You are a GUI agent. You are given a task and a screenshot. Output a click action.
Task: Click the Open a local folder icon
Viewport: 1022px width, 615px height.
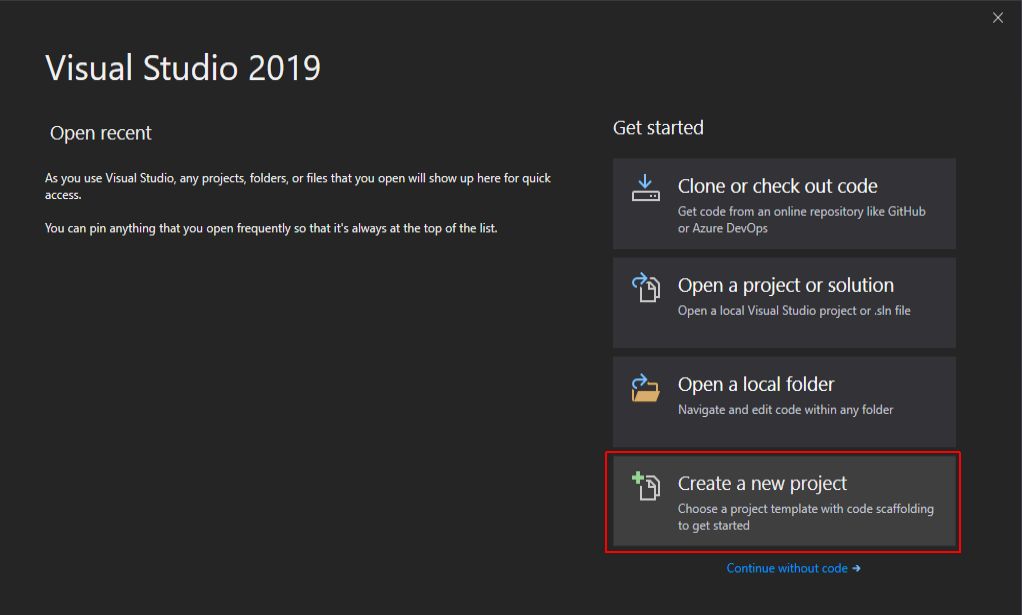646,387
